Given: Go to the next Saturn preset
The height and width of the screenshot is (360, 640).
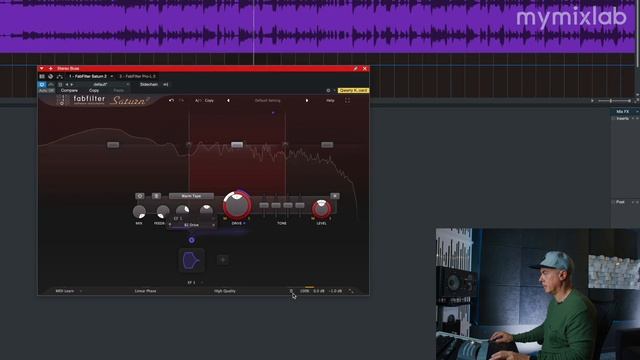Looking at the screenshot, I should click(307, 100).
